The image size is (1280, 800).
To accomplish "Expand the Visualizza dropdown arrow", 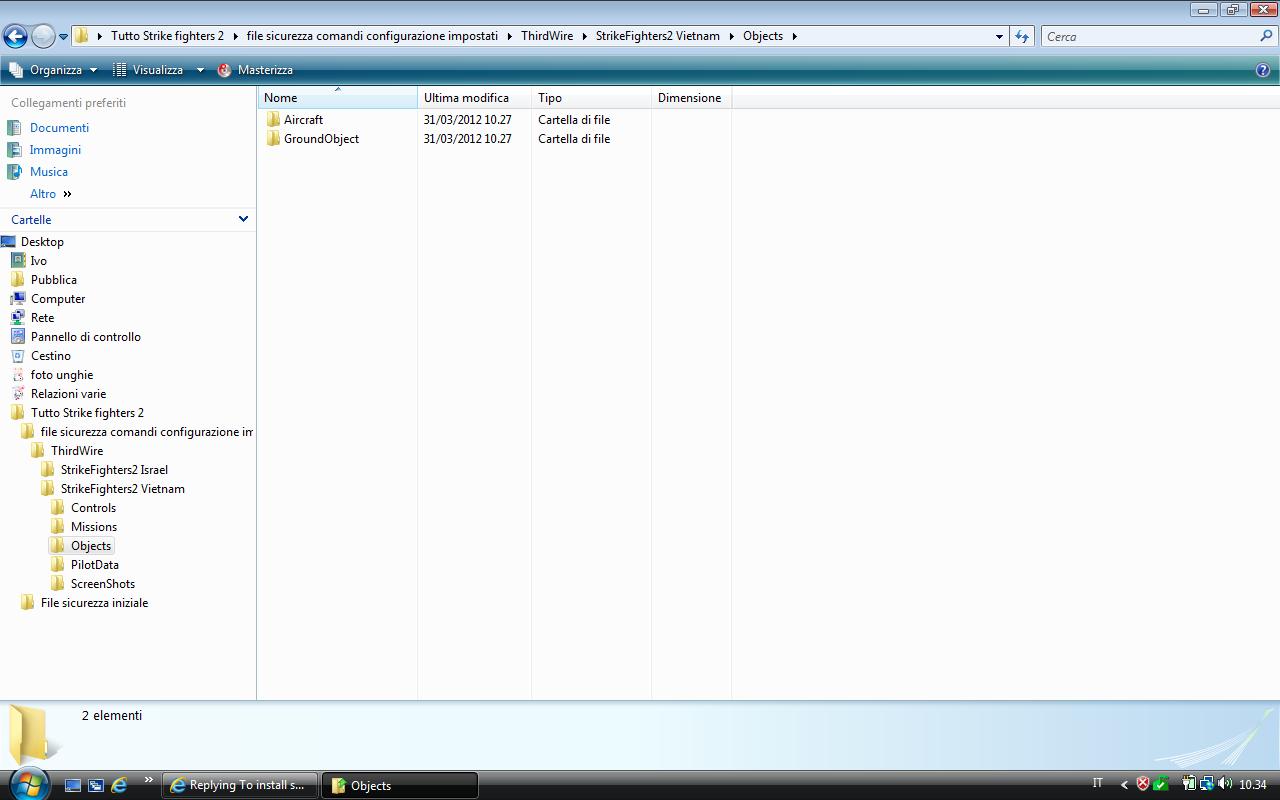I will 200,70.
